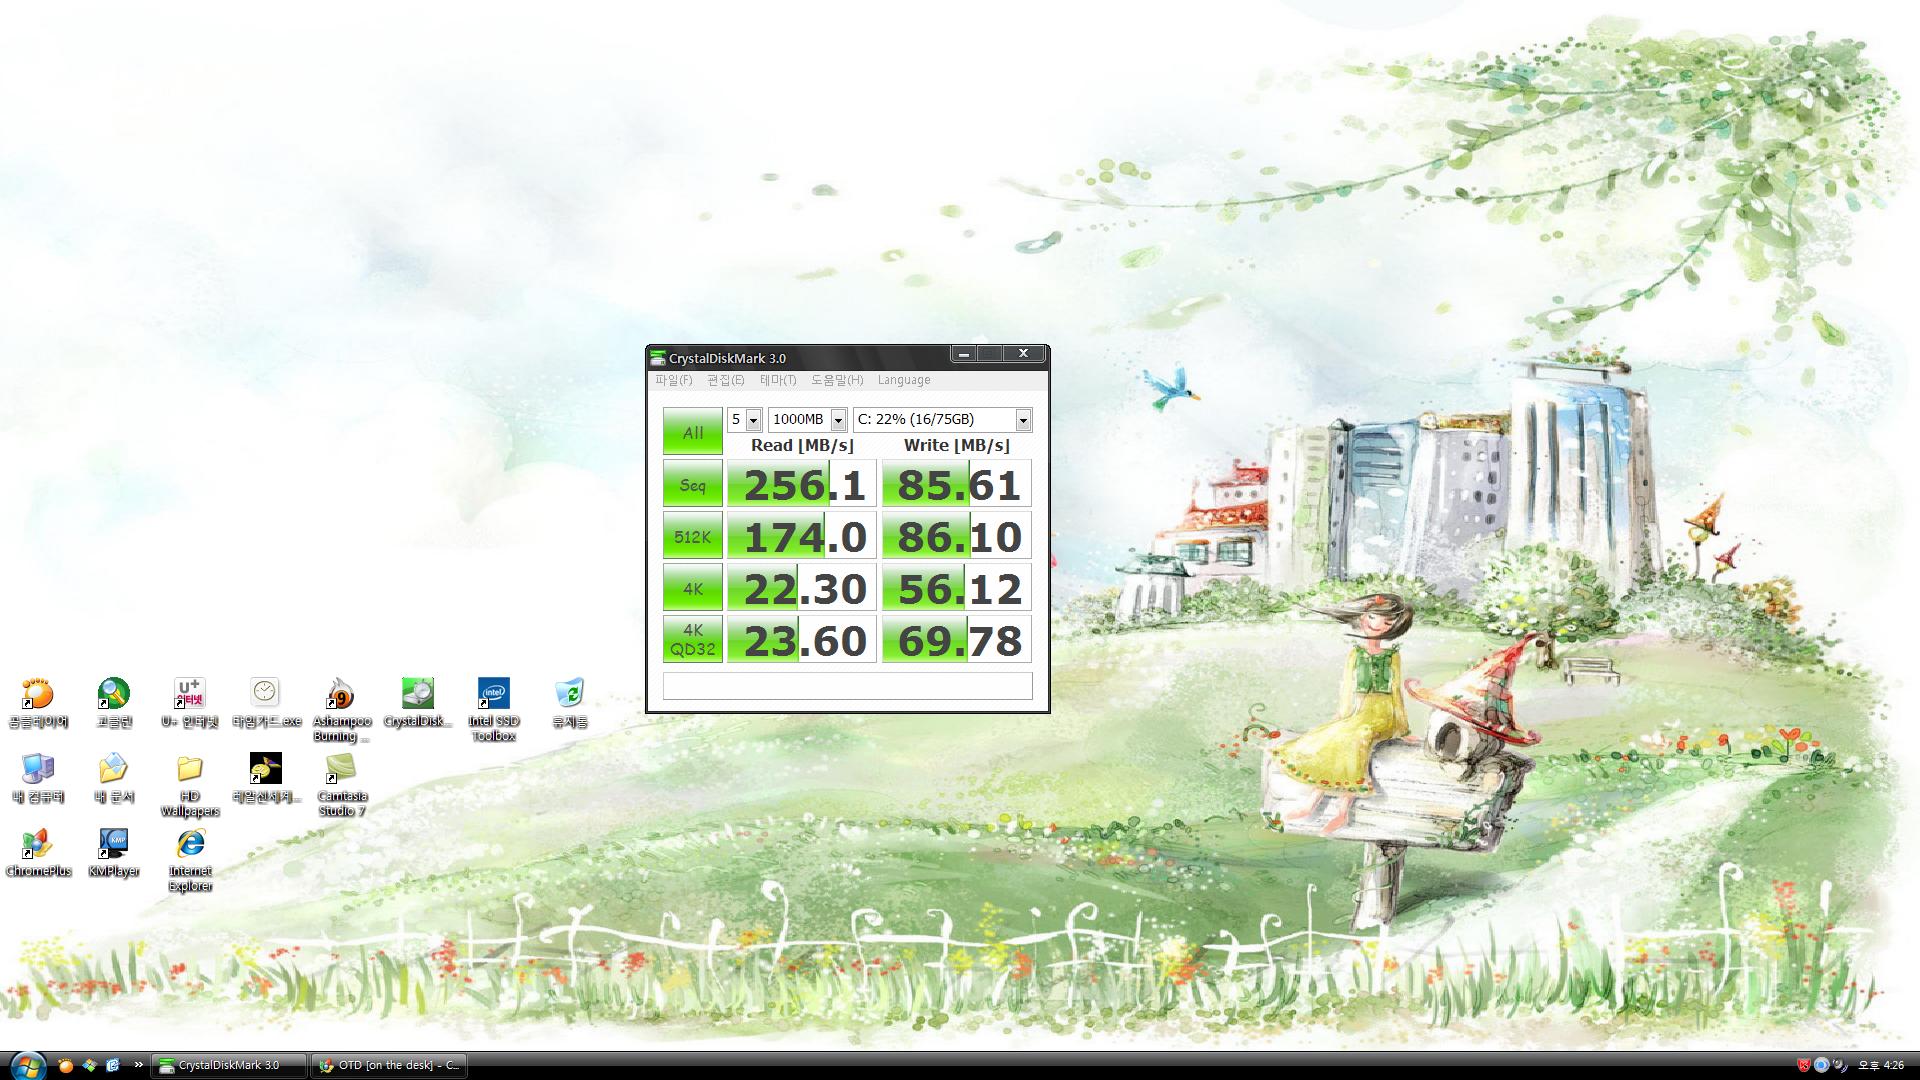Click the 4K read result 22.30
The height and width of the screenshot is (1080, 1920).
[x=802, y=589]
